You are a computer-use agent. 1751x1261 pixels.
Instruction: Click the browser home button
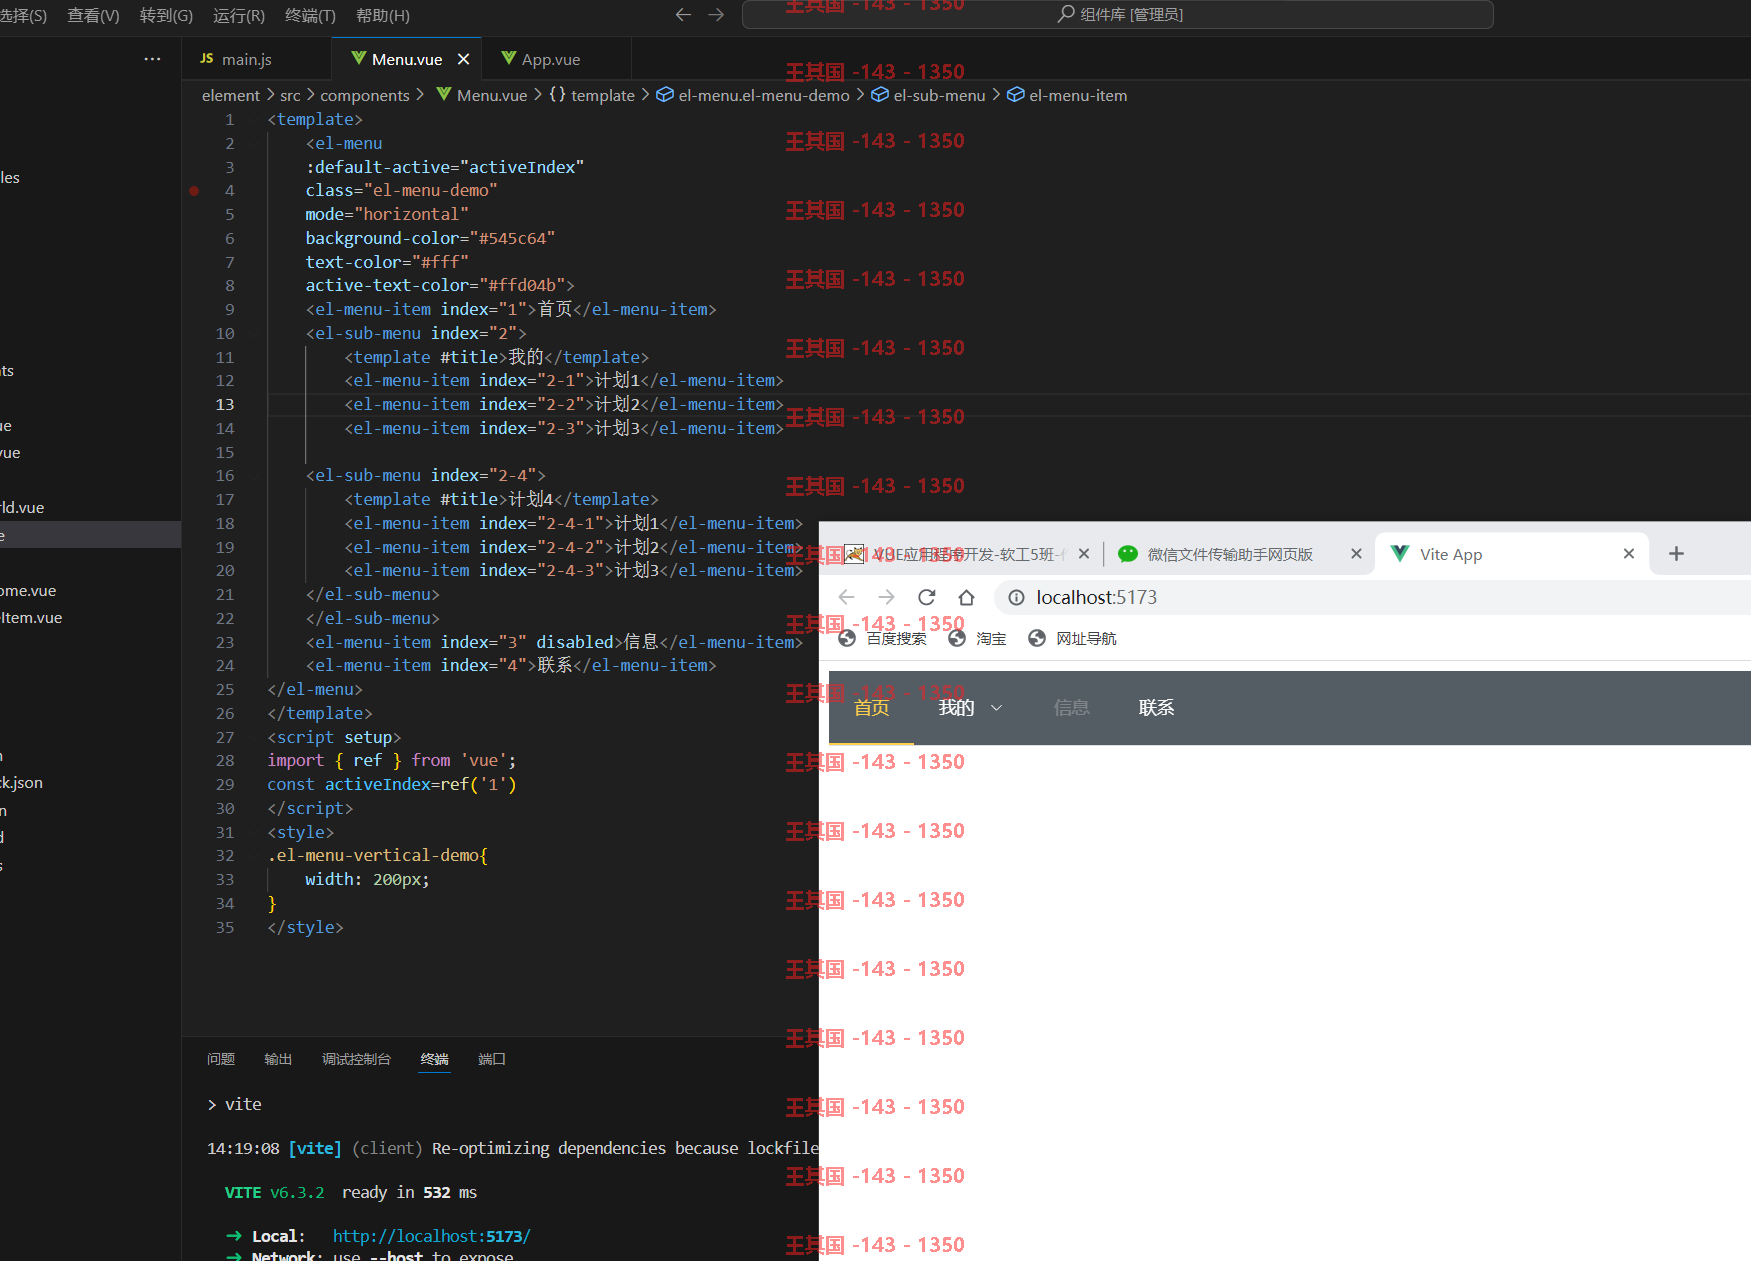966,597
